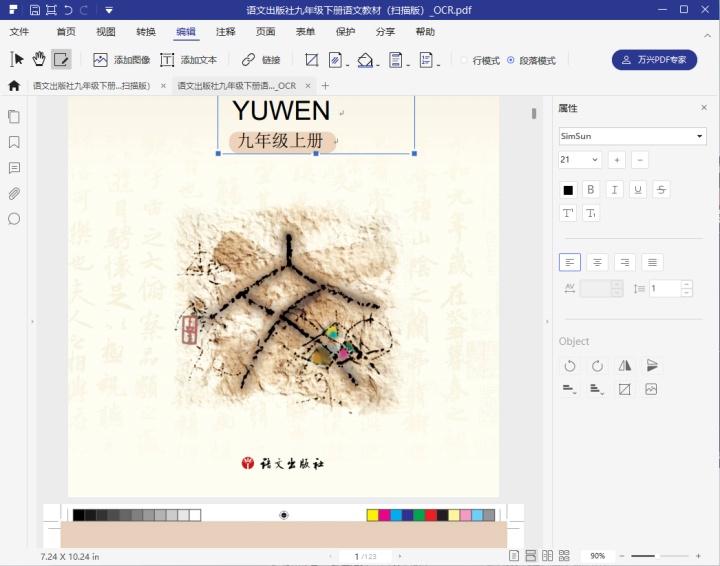720x566 pixels.
Task: Open the watermark icon's dropdown arrow
Action: pos(348,65)
